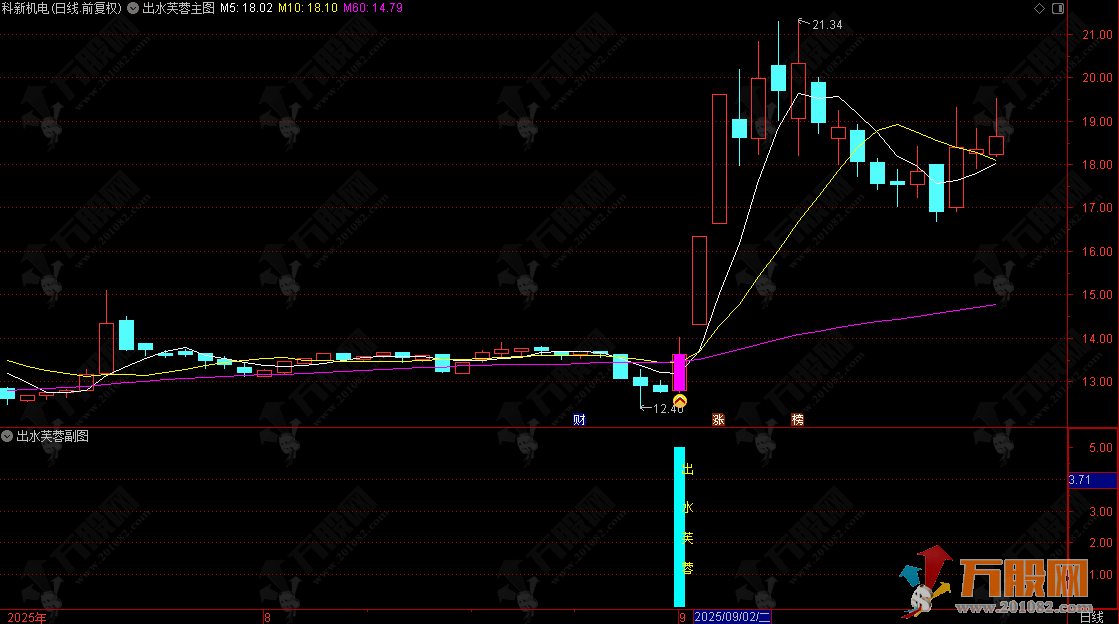Click the 13.00 price axis label
The width and height of the screenshot is (1119, 624).
point(1098,382)
